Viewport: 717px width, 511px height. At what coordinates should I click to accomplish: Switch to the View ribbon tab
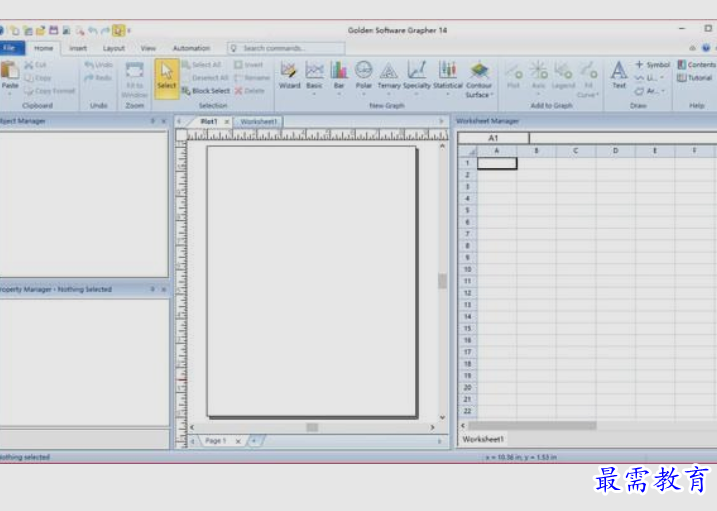(x=148, y=48)
